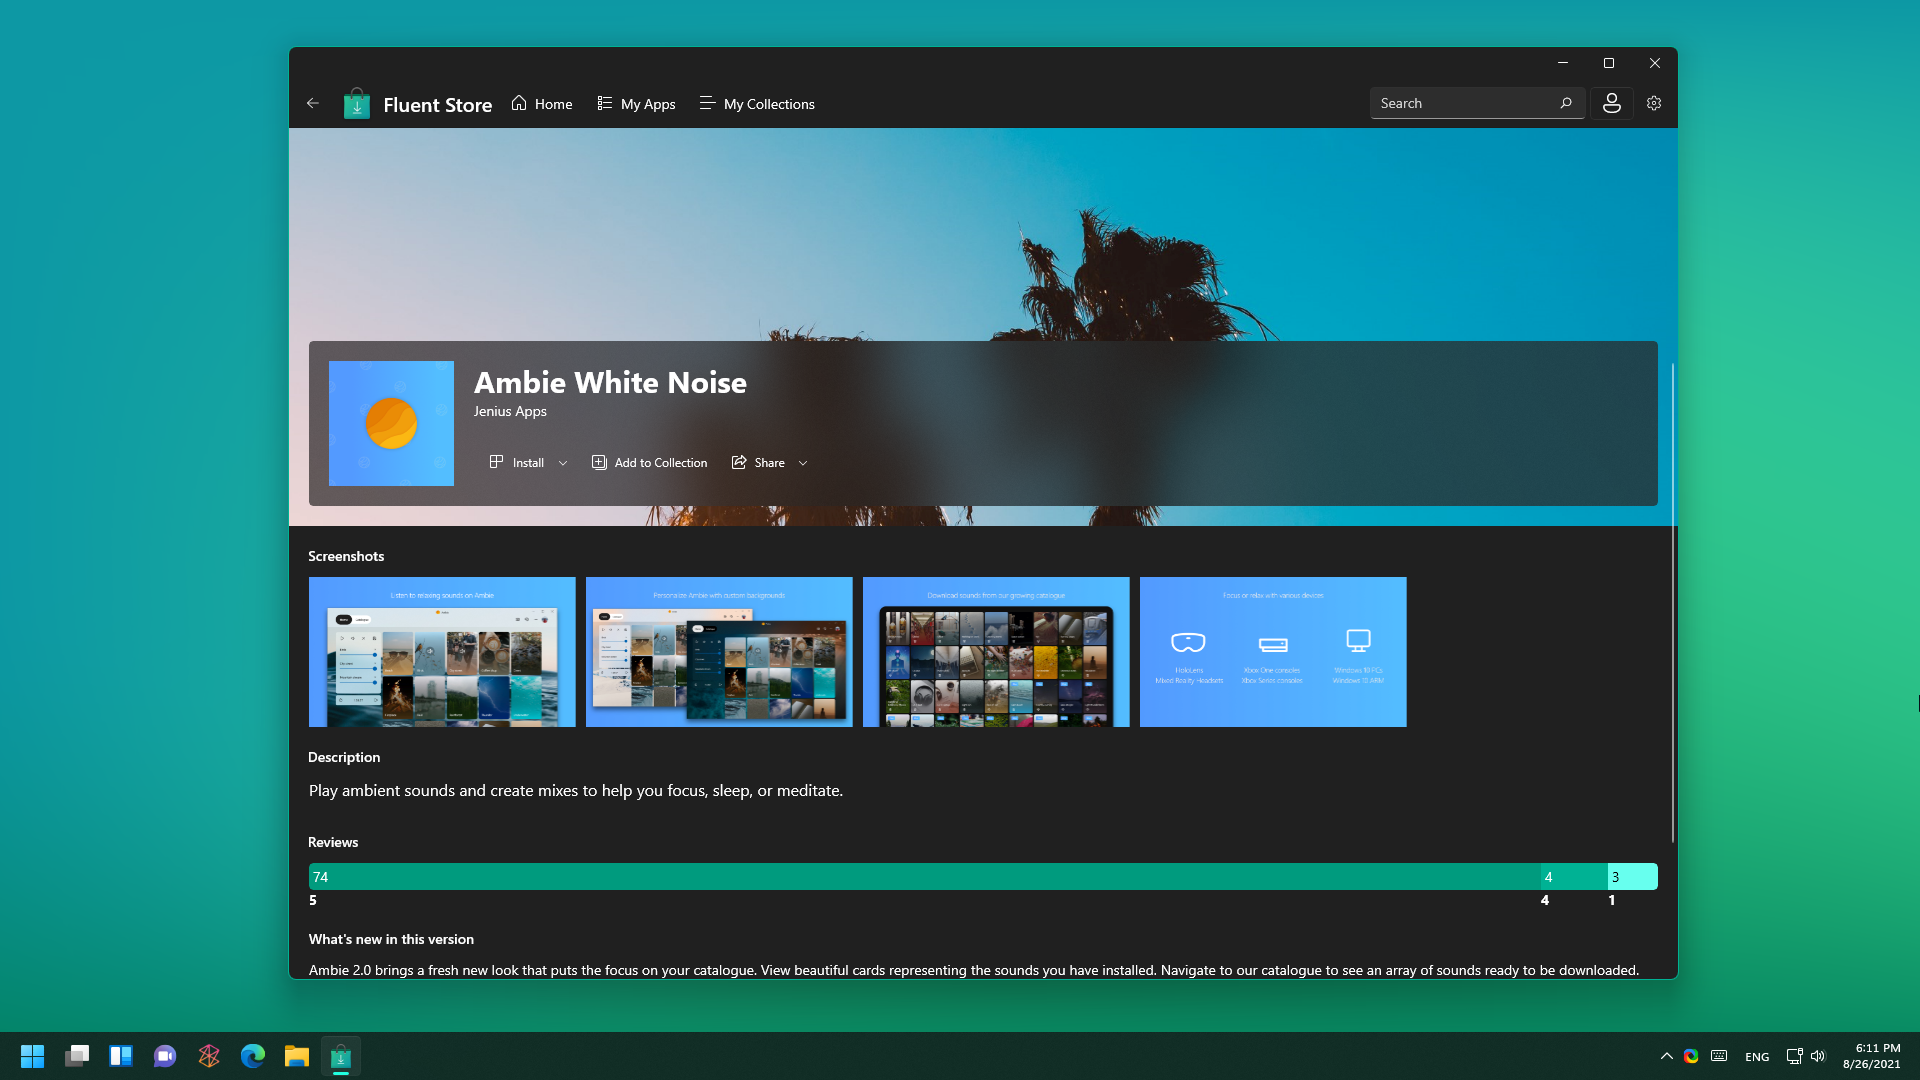Image resolution: width=1920 pixels, height=1080 pixels.
Task: Click the 5-star reviews bar segment
Action: pyautogui.click(x=924, y=877)
